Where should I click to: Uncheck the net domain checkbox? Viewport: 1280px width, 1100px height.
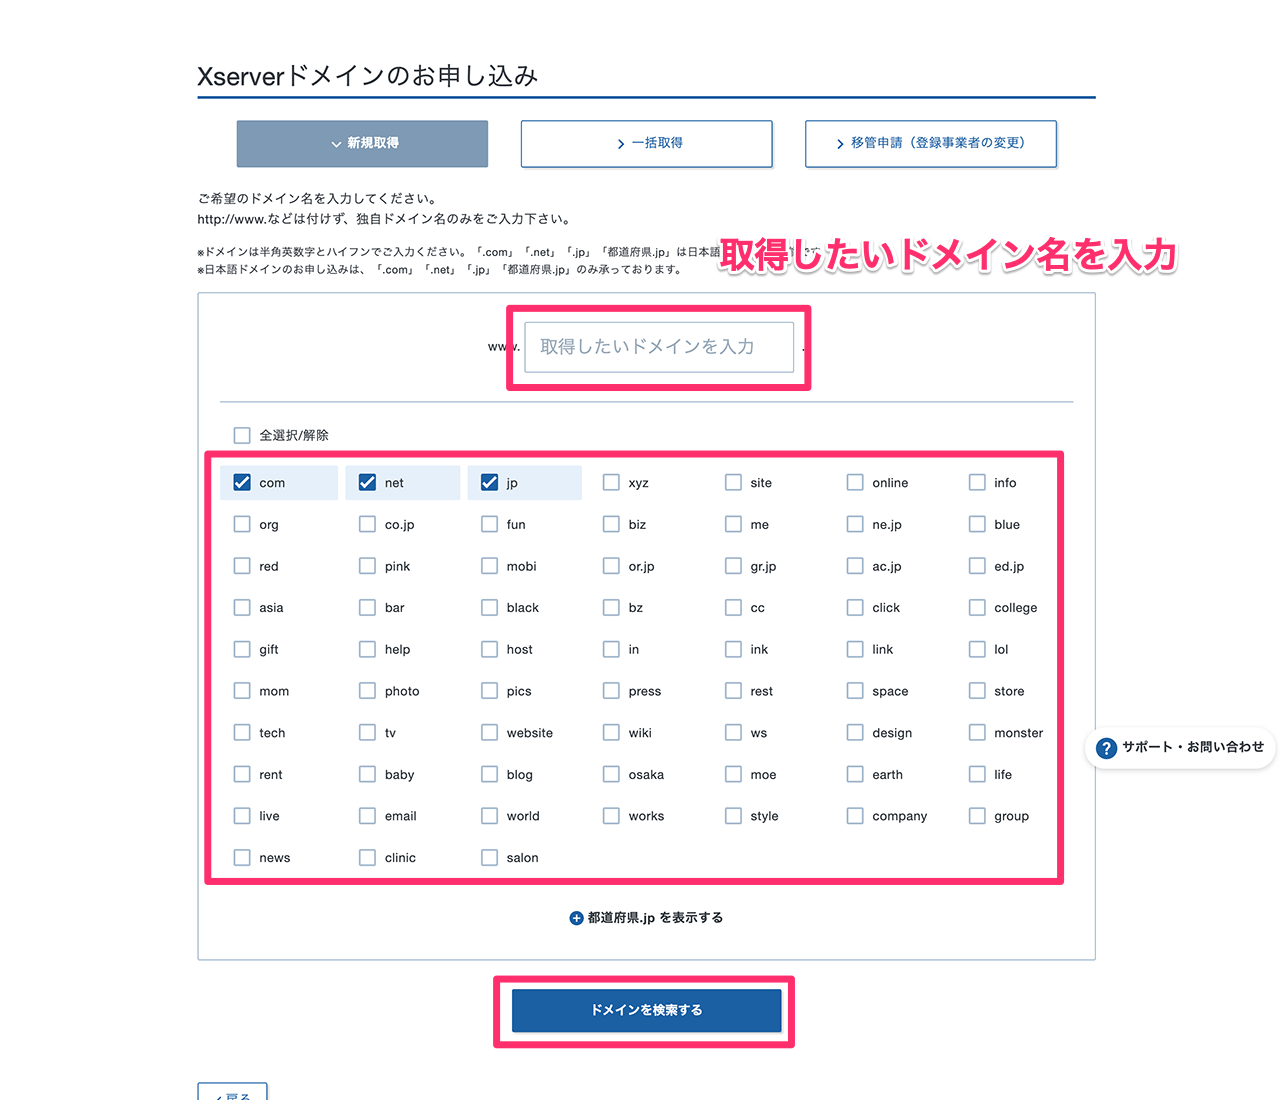click(367, 482)
